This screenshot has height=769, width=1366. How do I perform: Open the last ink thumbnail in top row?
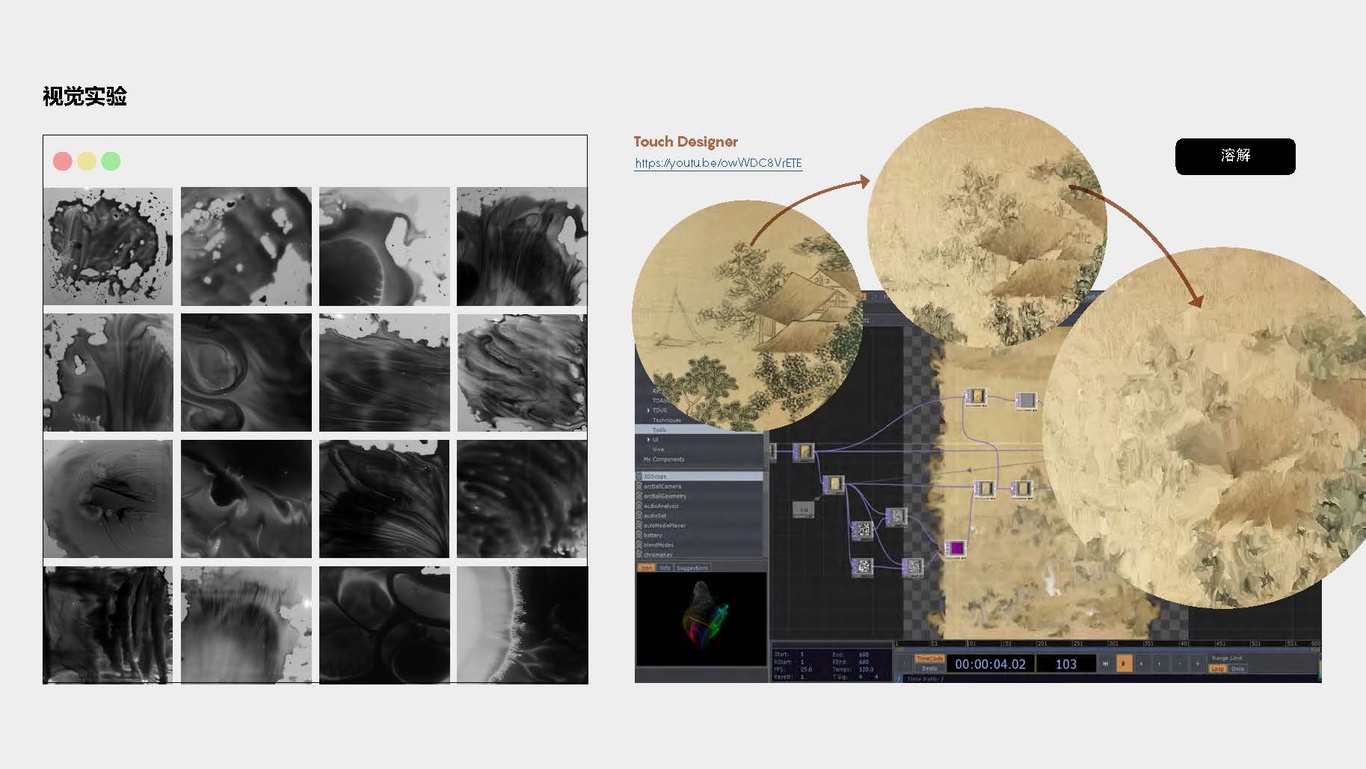point(522,246)
